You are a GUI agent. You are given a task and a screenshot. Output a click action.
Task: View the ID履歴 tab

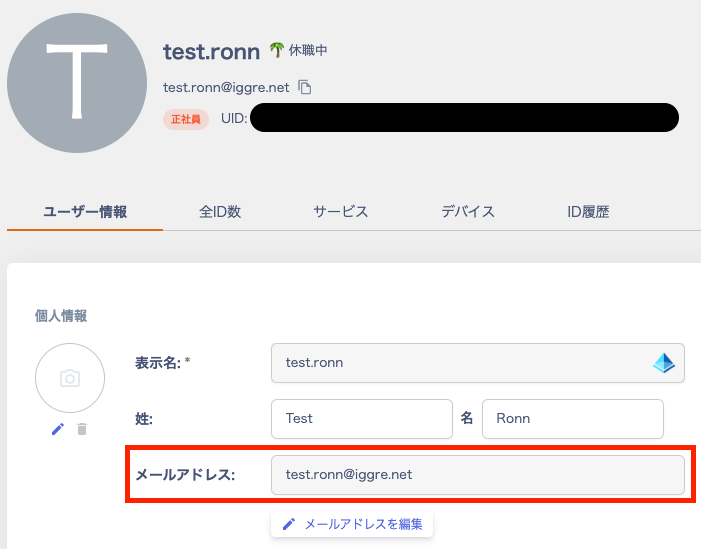point(588,212)
